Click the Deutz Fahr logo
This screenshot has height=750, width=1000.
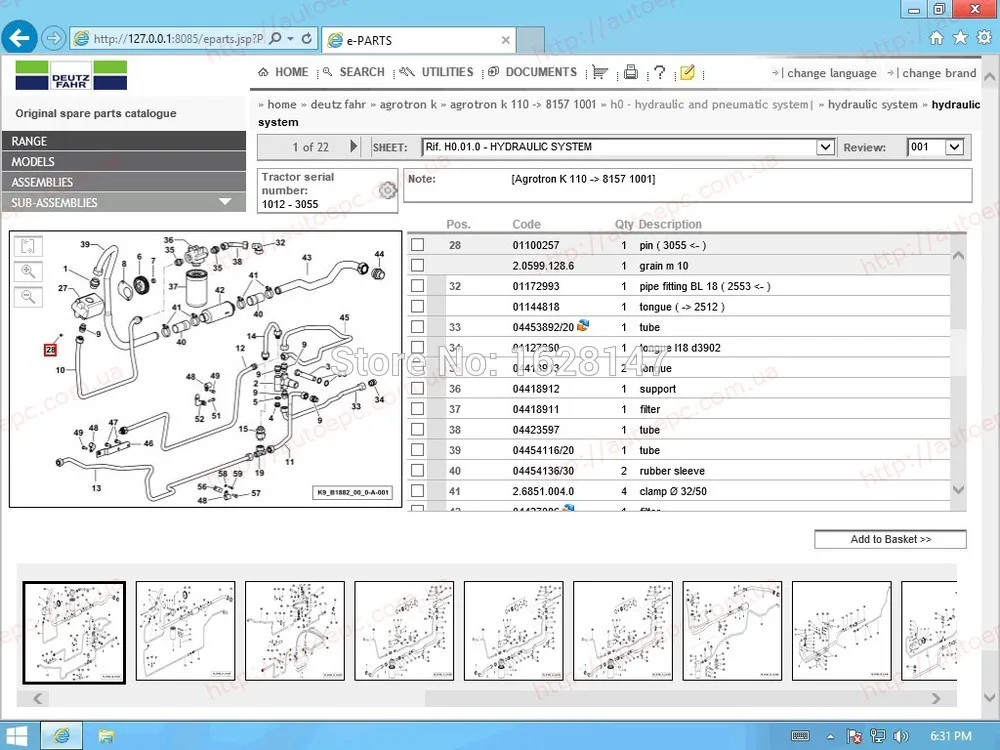(x=71, y=75)
